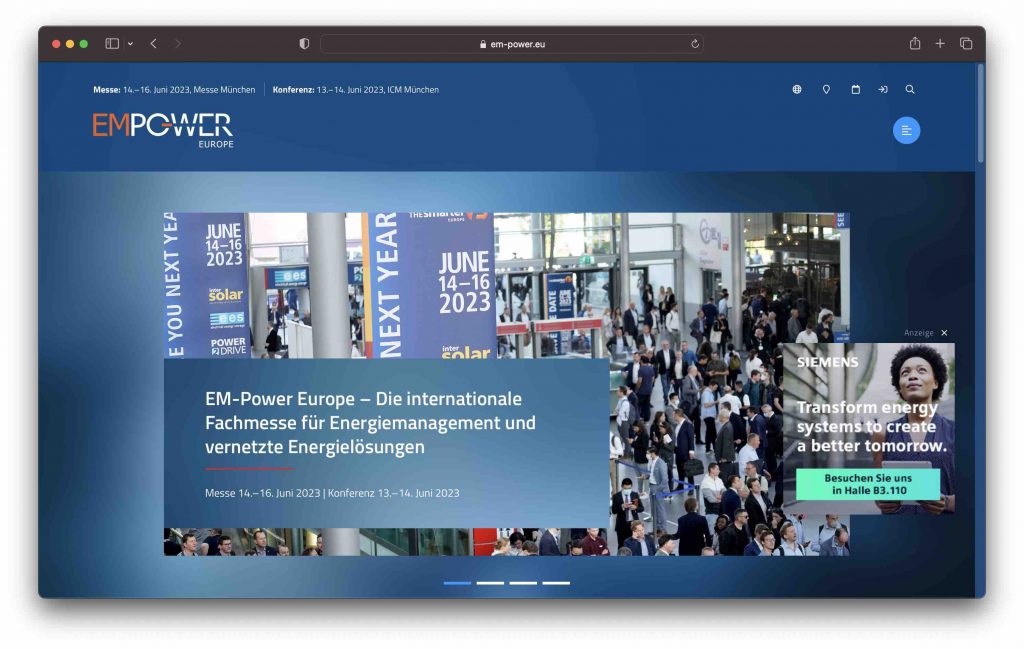Click the reload icon in address bar
The height and width of the screenshot is (649, 1024).
tap(695, 43)
